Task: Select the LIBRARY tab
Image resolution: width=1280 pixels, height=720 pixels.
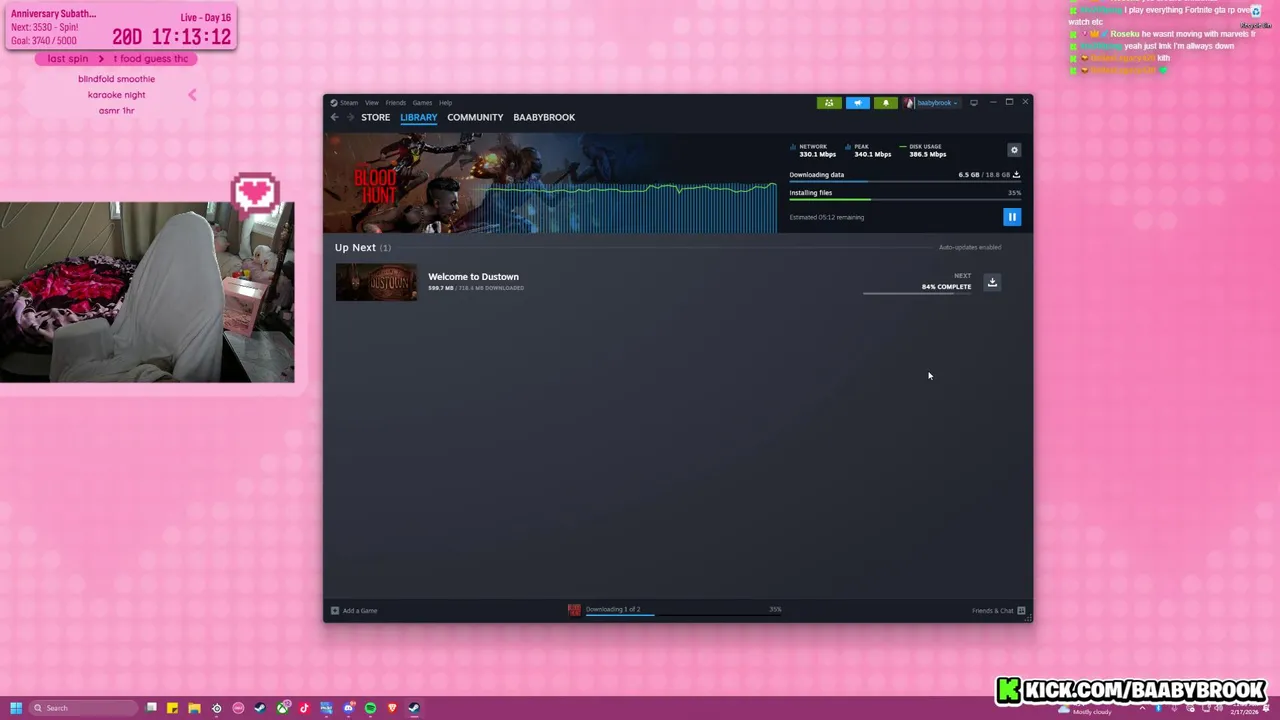Action: tap(418, 117)
